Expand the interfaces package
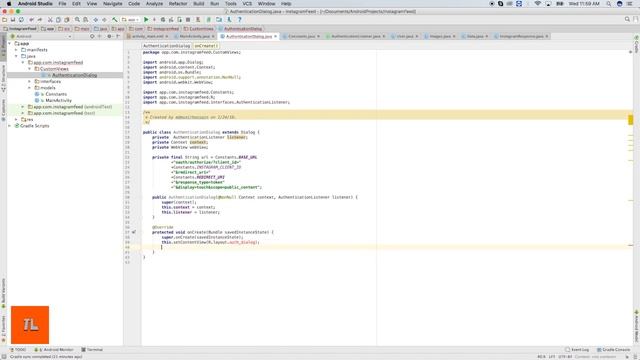 point(29,82)
